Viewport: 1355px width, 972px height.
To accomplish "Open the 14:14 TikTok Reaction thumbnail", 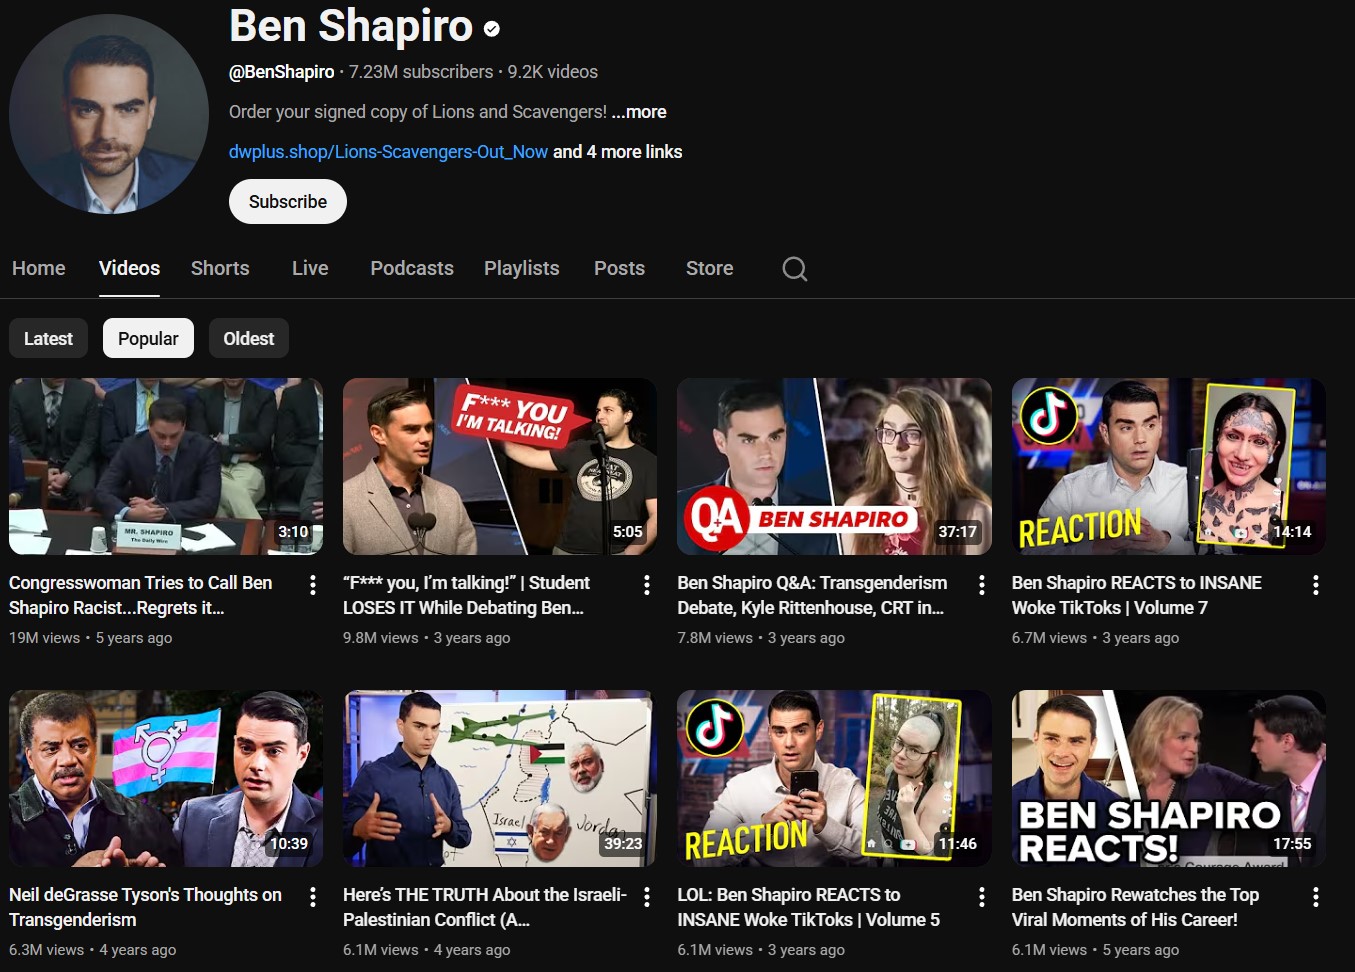I will click(1169, 466).
